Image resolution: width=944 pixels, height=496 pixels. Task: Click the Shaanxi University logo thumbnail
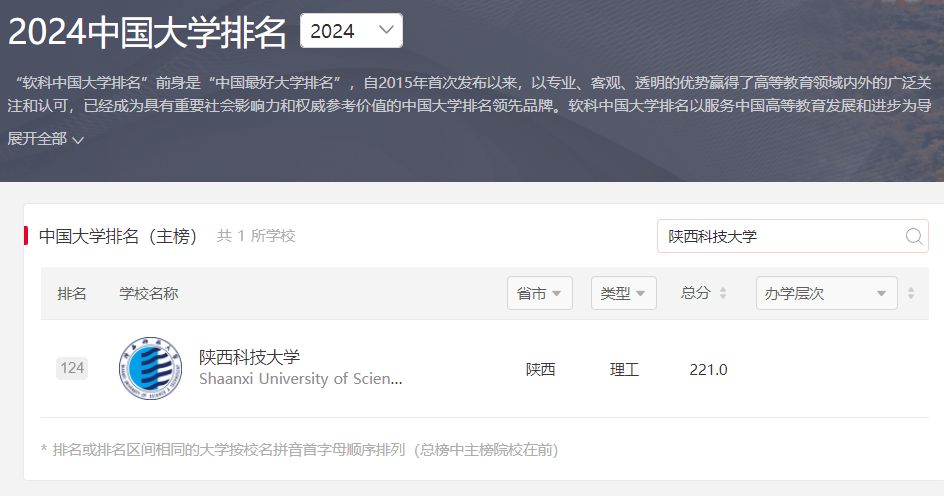tap(151, 368)
